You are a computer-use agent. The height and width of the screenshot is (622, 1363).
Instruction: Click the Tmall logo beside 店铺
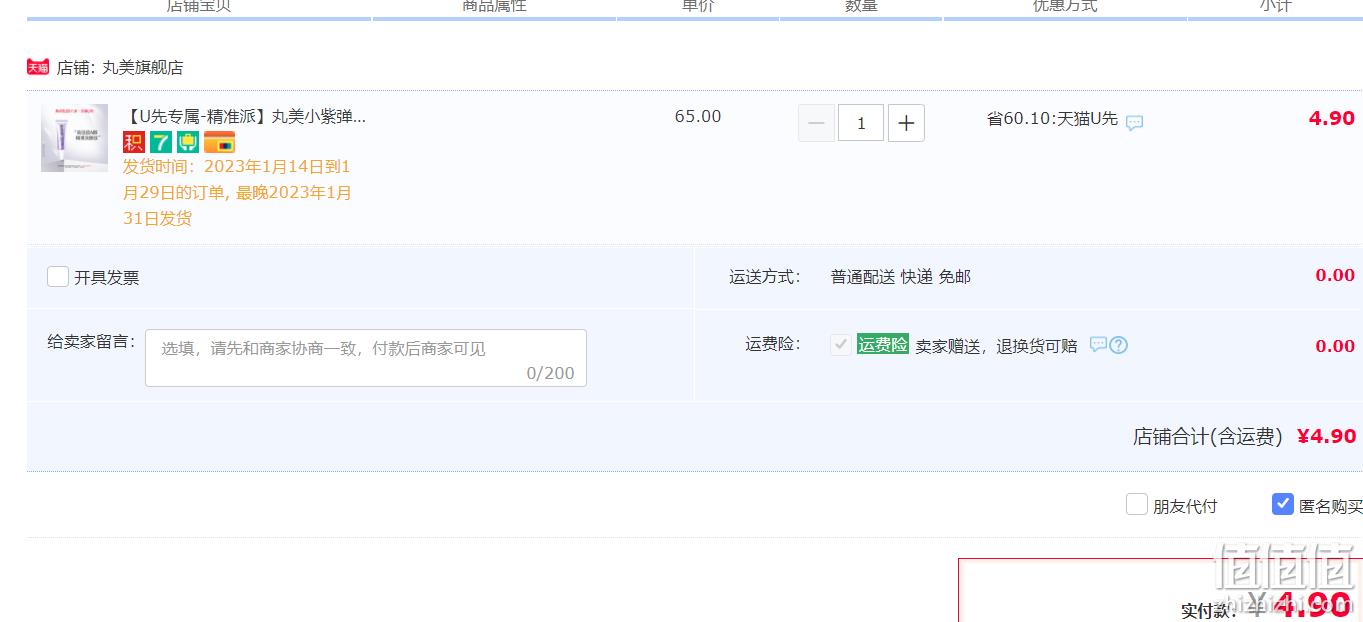click(x=37, y=67)
